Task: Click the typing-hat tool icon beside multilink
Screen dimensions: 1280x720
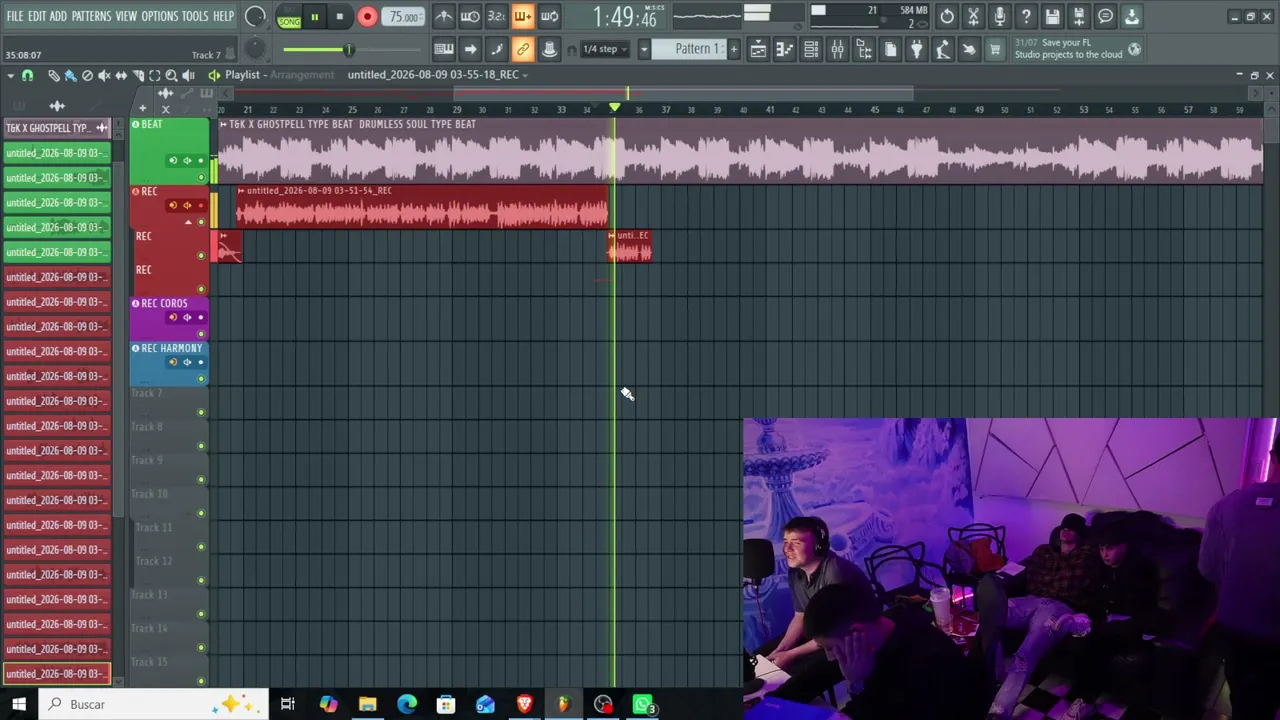Action: coord(549,49)
